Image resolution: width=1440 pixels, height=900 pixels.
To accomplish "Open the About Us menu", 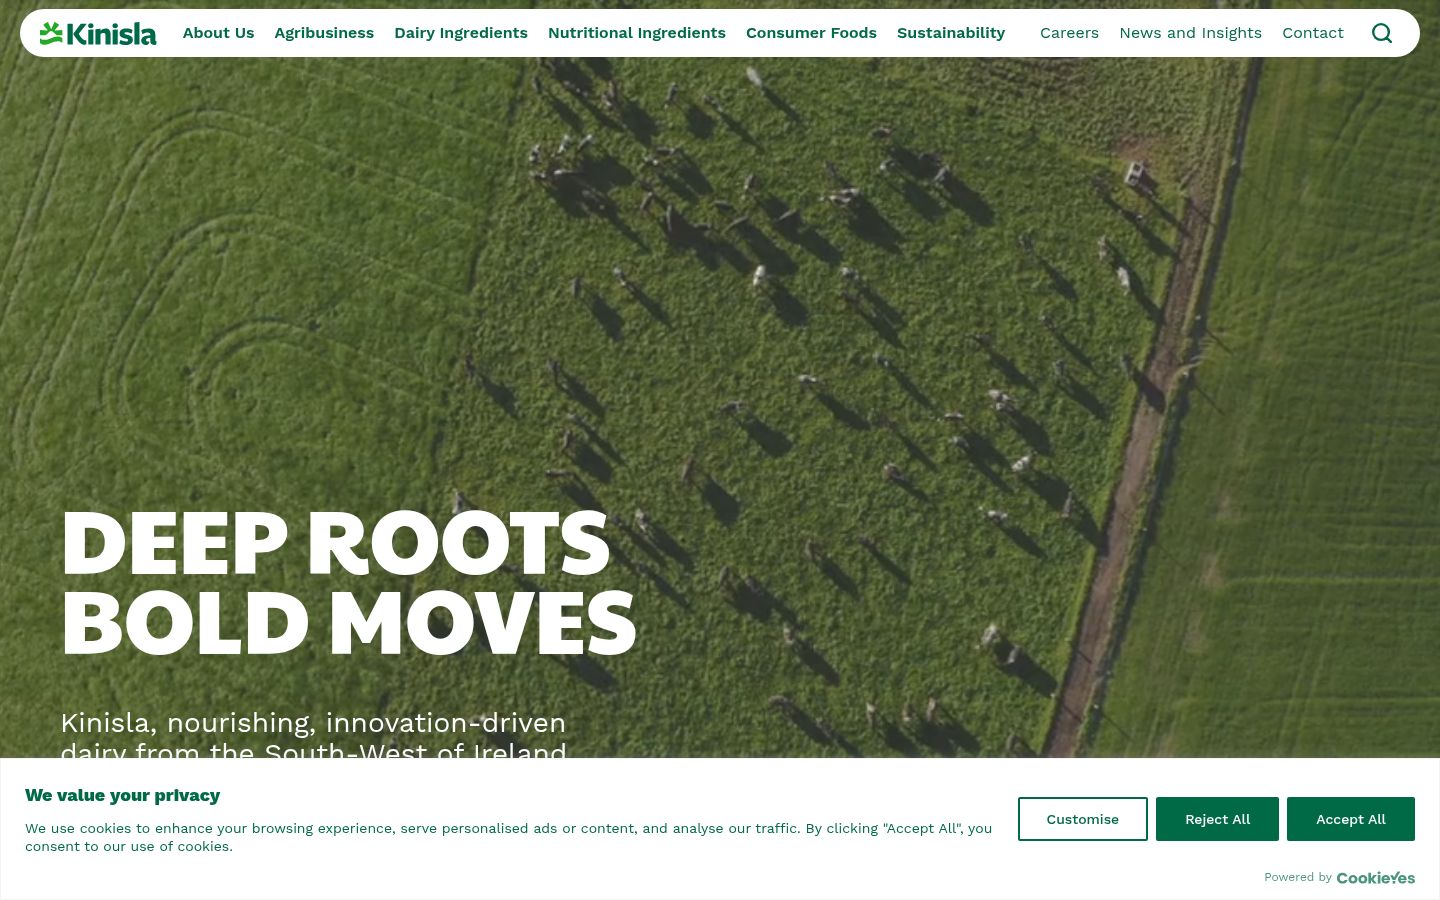I will point(218,33).
